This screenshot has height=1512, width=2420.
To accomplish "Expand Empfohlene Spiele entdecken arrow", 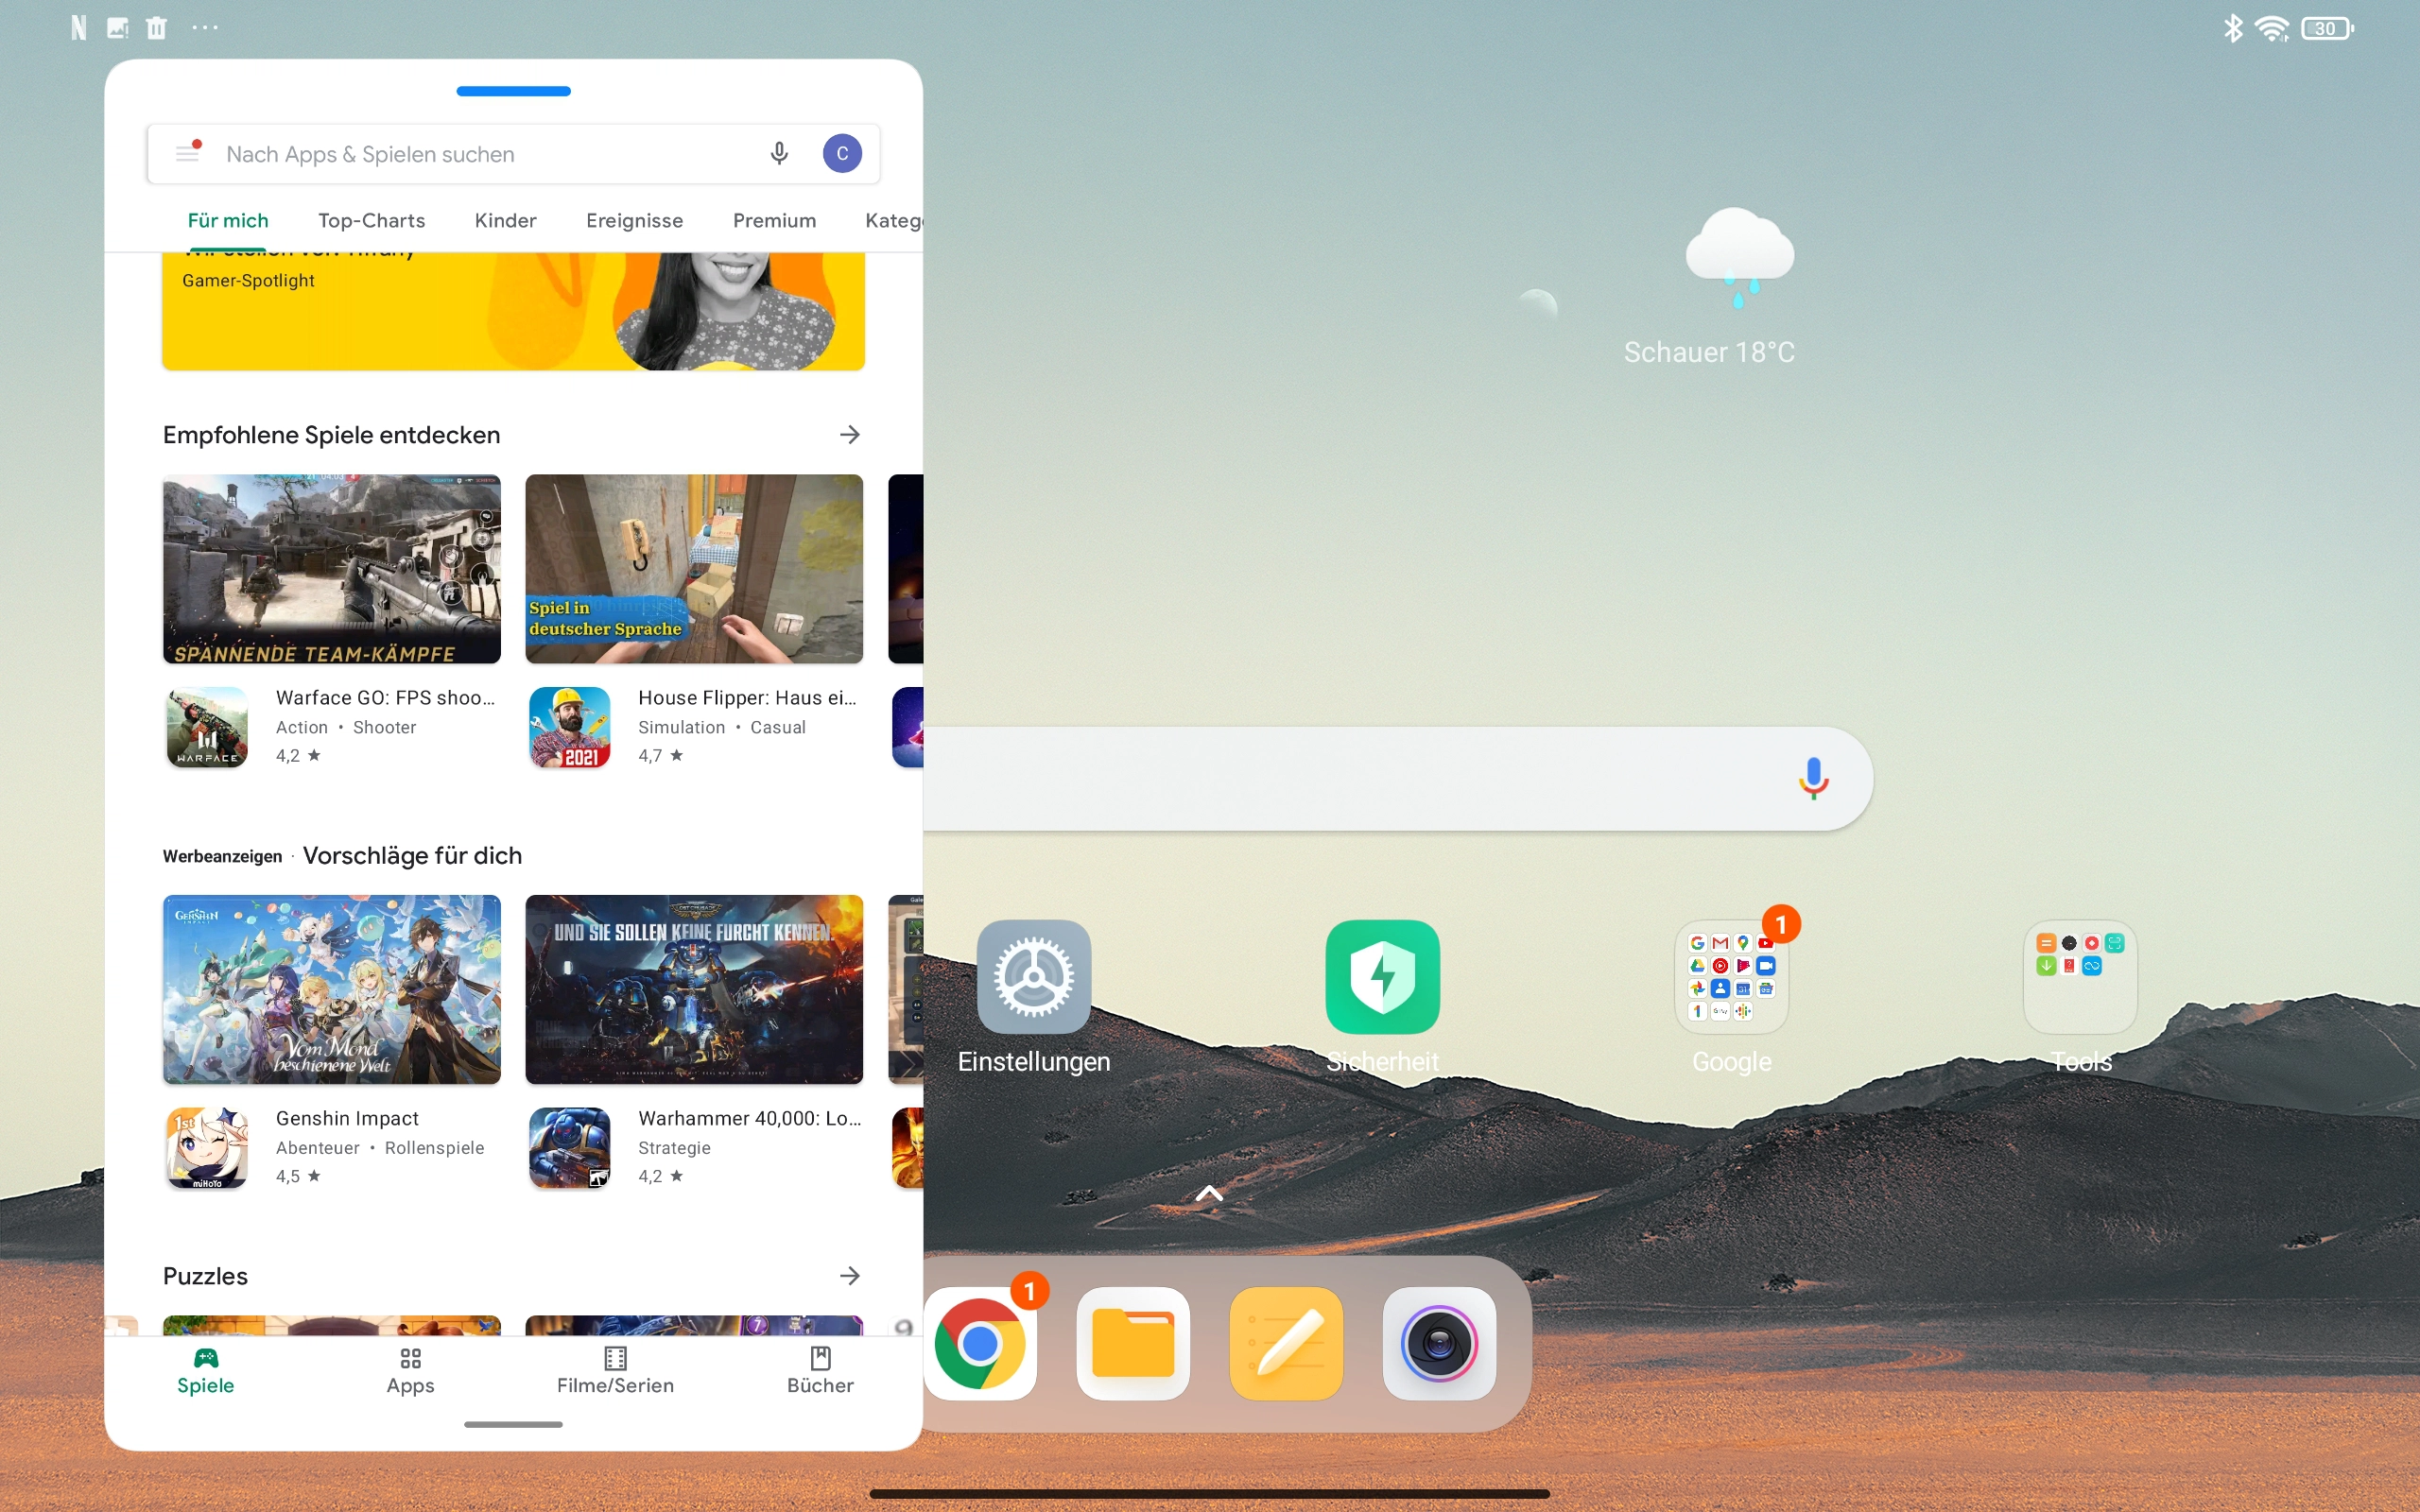I will tap(849, 434).
